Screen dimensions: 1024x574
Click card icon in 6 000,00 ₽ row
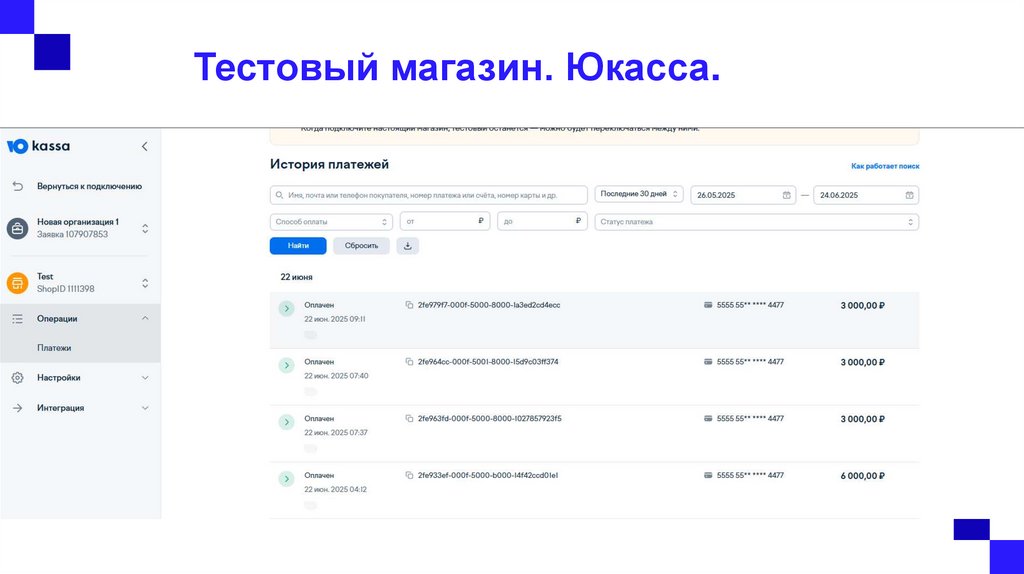click(708, 475)
